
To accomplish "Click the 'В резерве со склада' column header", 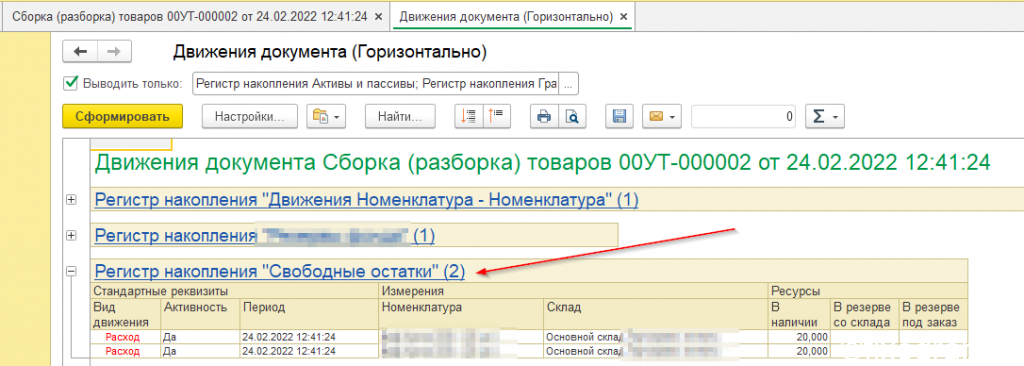I will coord(865,314).
